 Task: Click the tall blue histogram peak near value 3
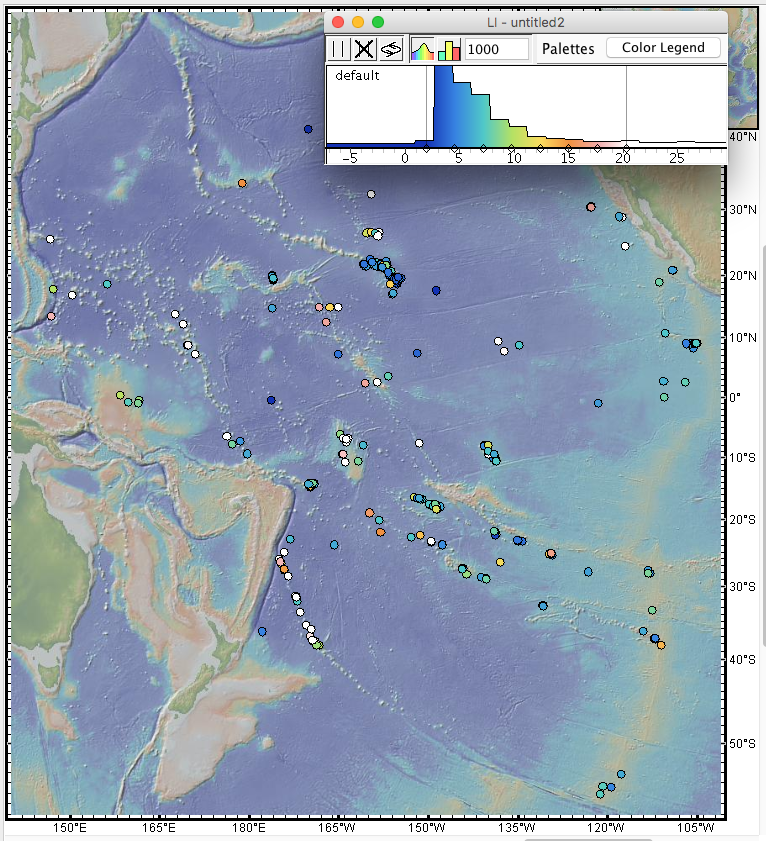(x=443, y=105)
